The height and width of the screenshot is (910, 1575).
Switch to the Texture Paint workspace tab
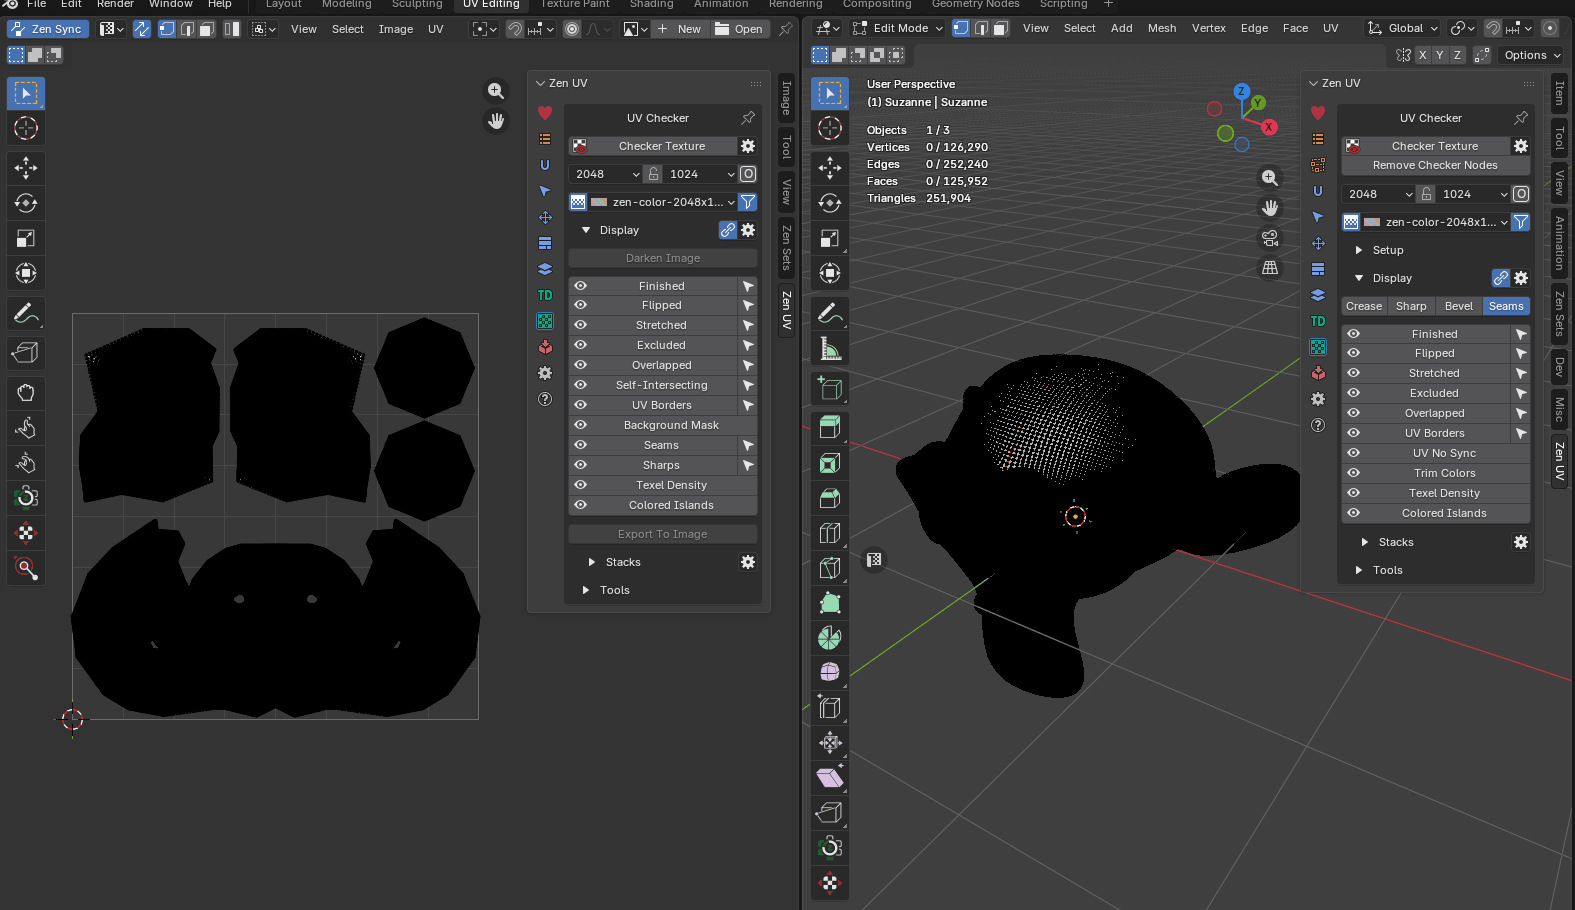574,5
